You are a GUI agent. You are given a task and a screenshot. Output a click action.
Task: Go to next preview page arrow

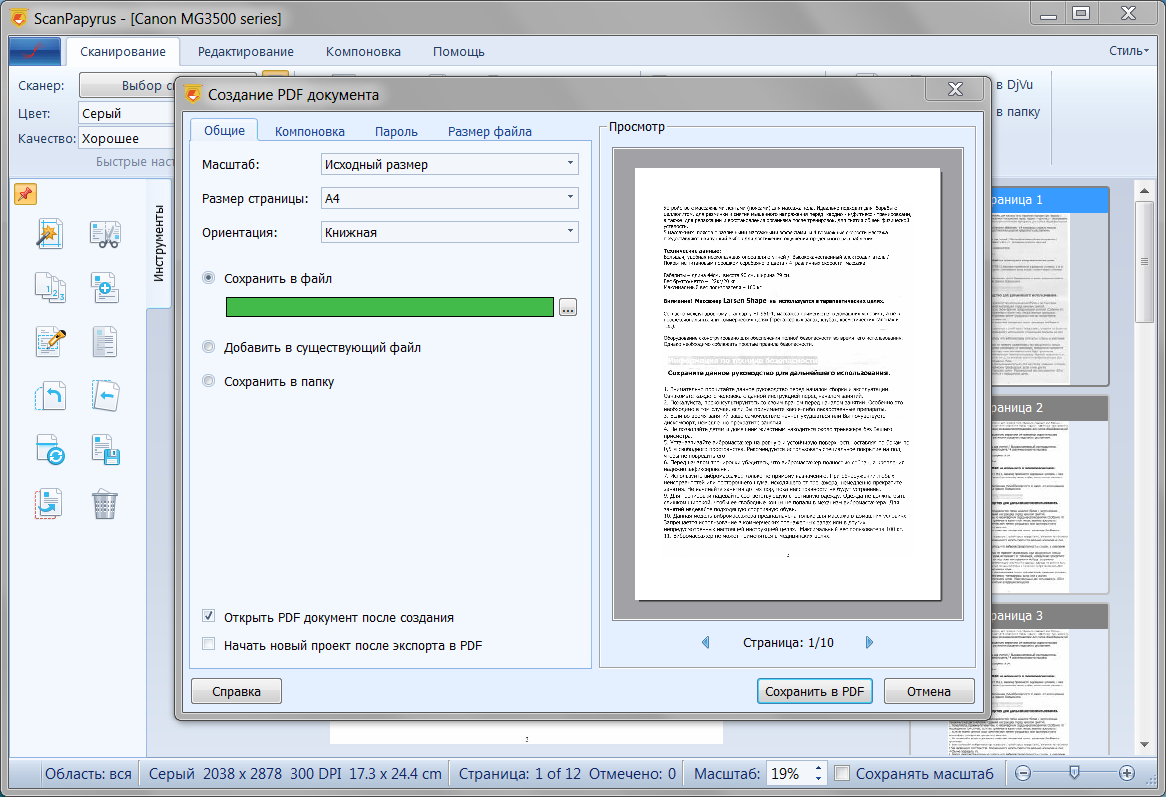869,642
